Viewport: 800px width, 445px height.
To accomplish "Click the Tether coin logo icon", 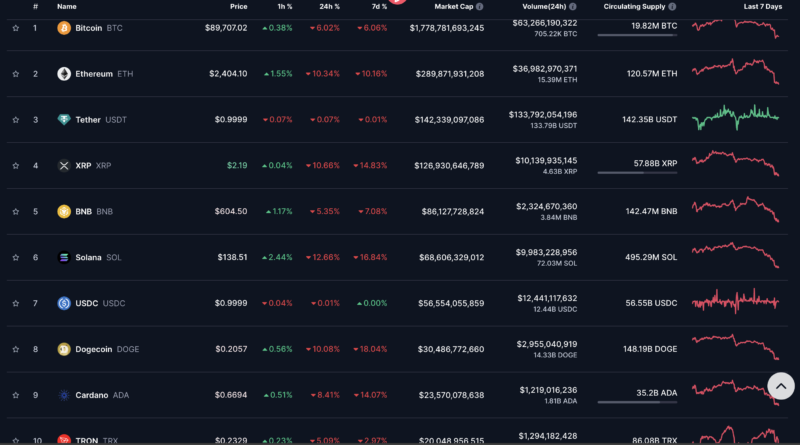I will pyautogui.click(x=64, y=120).
